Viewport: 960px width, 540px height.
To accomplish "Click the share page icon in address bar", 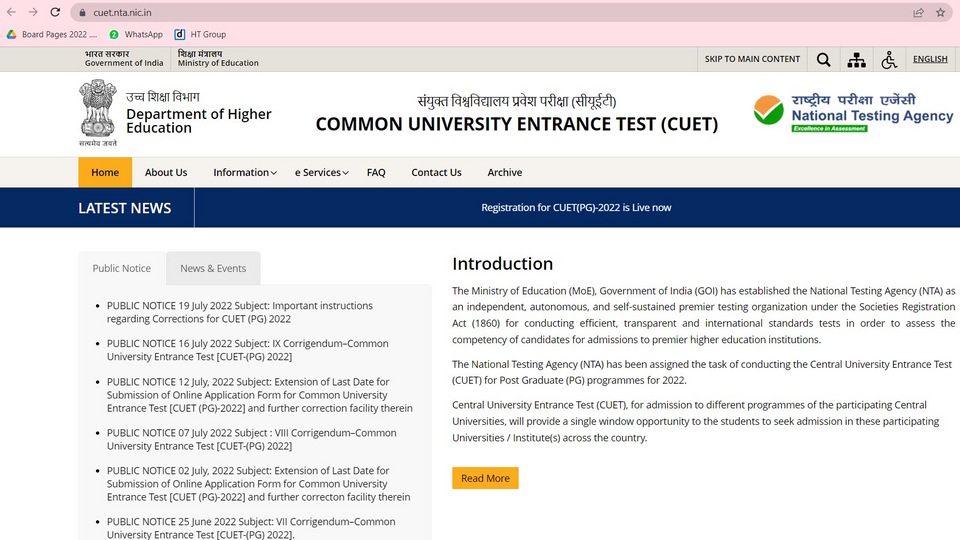I will point(918,12).
